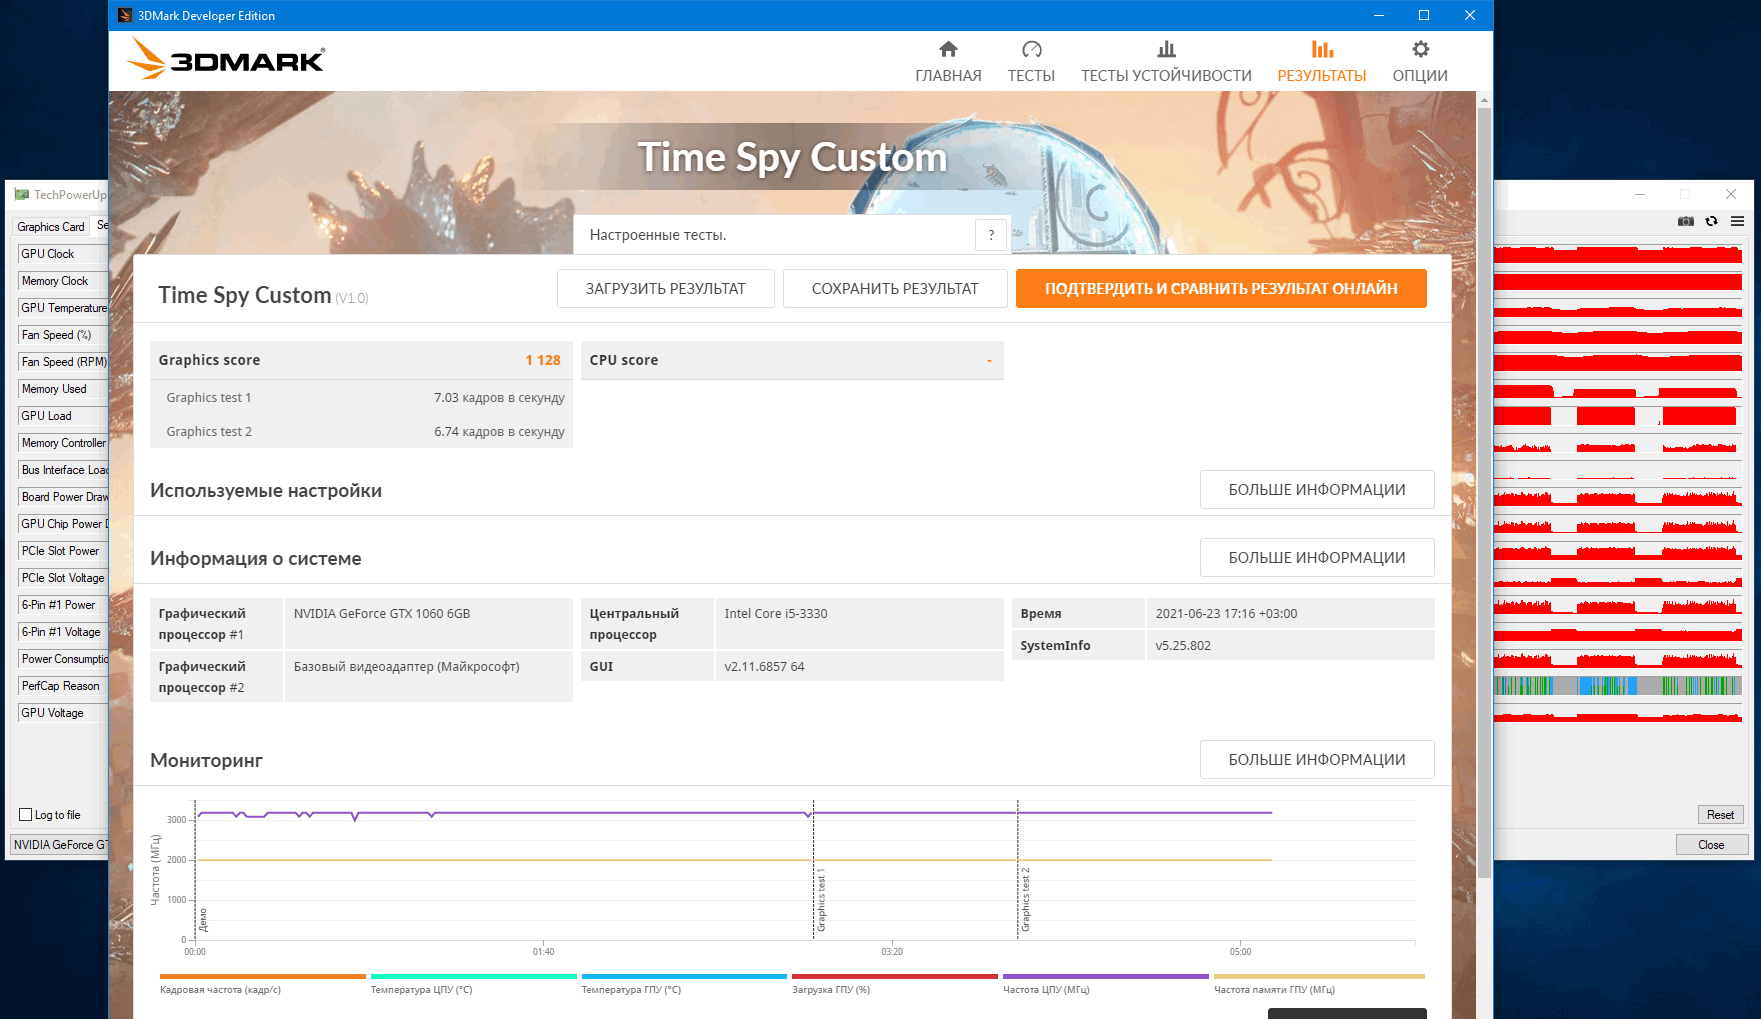Image resolution: width=1761 pixels, height=1019 pixels.
Task: Click БОЛЬШЕ ИНФОРМАЦИИ next to Используемые настройки
Action: click(x=1317, y=490)
